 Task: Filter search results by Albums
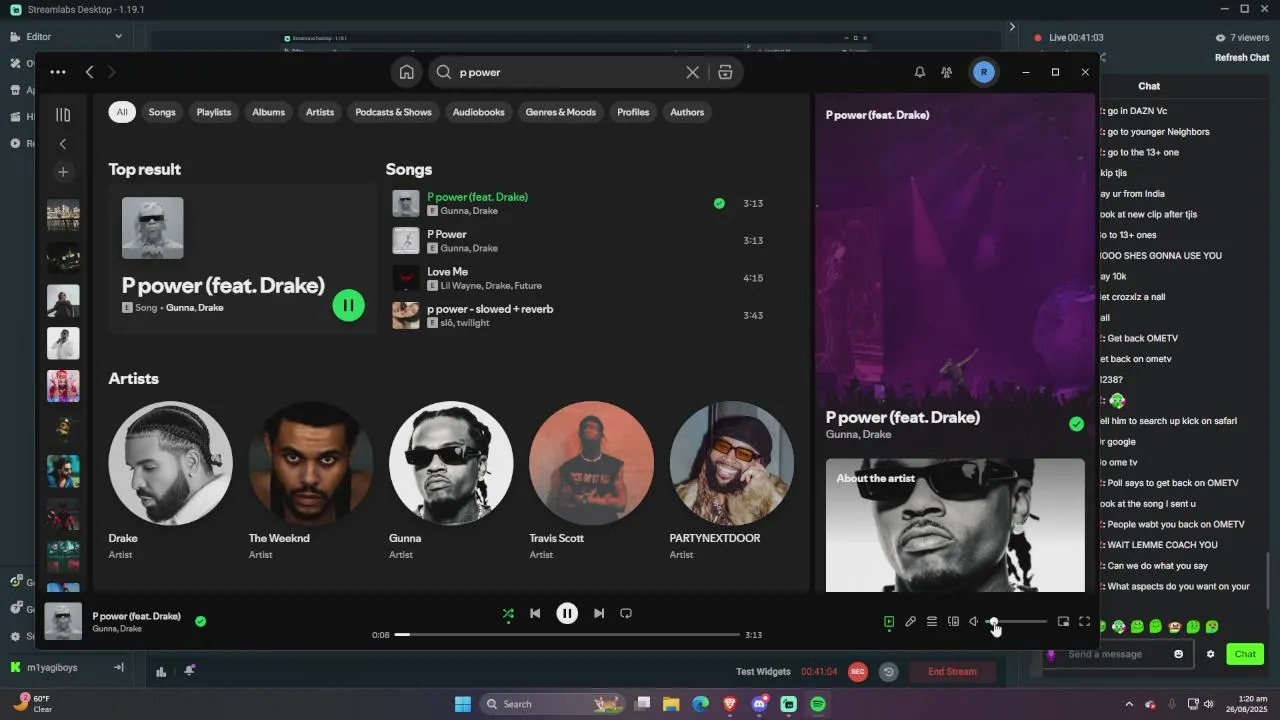tap(268, 112)
